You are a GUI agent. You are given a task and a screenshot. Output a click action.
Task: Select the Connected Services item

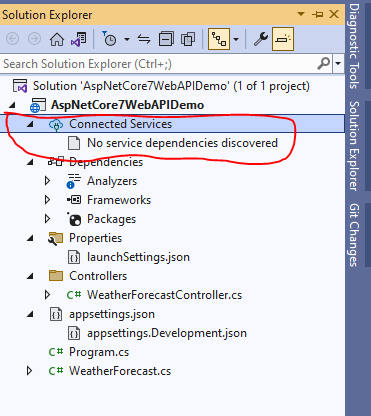pos(120,124)
